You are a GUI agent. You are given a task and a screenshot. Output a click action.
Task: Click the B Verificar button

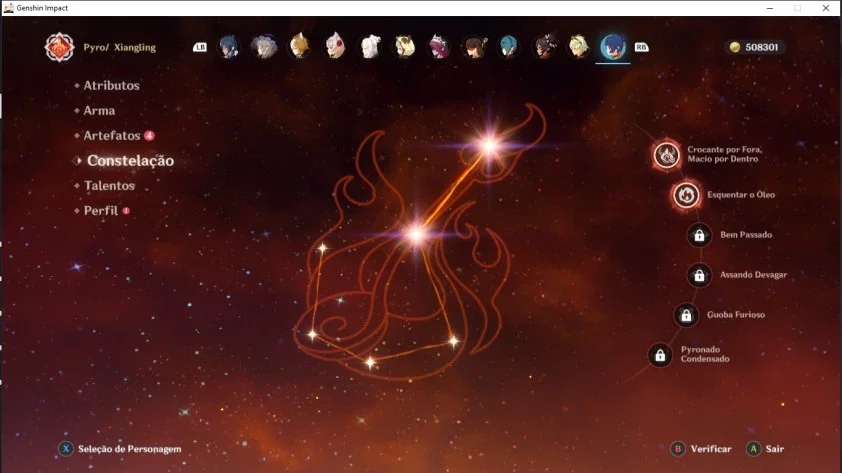tap(701, 449)
